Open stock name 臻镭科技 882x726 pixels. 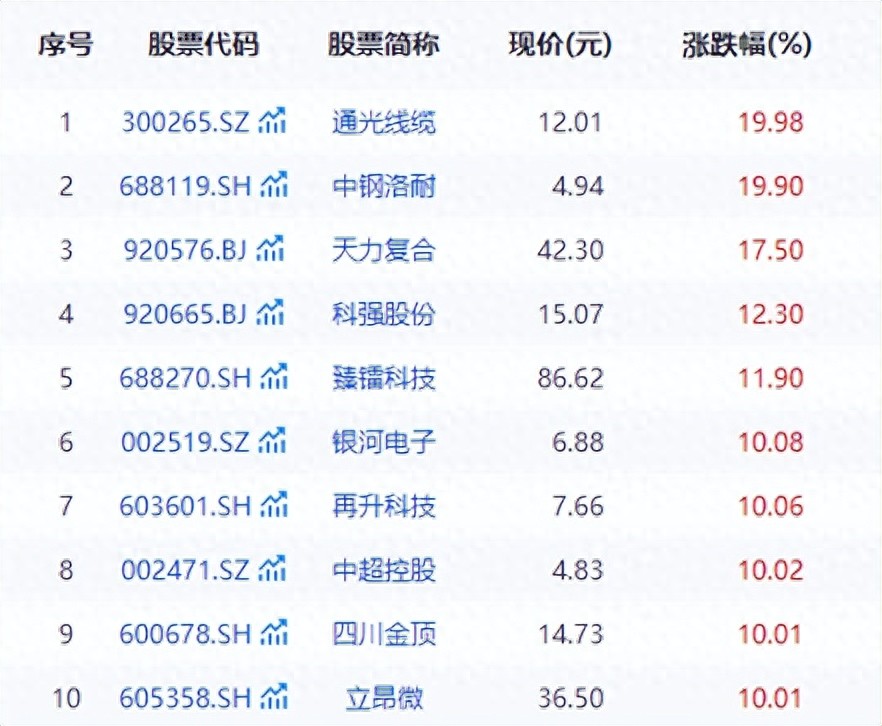coord(384,378)
